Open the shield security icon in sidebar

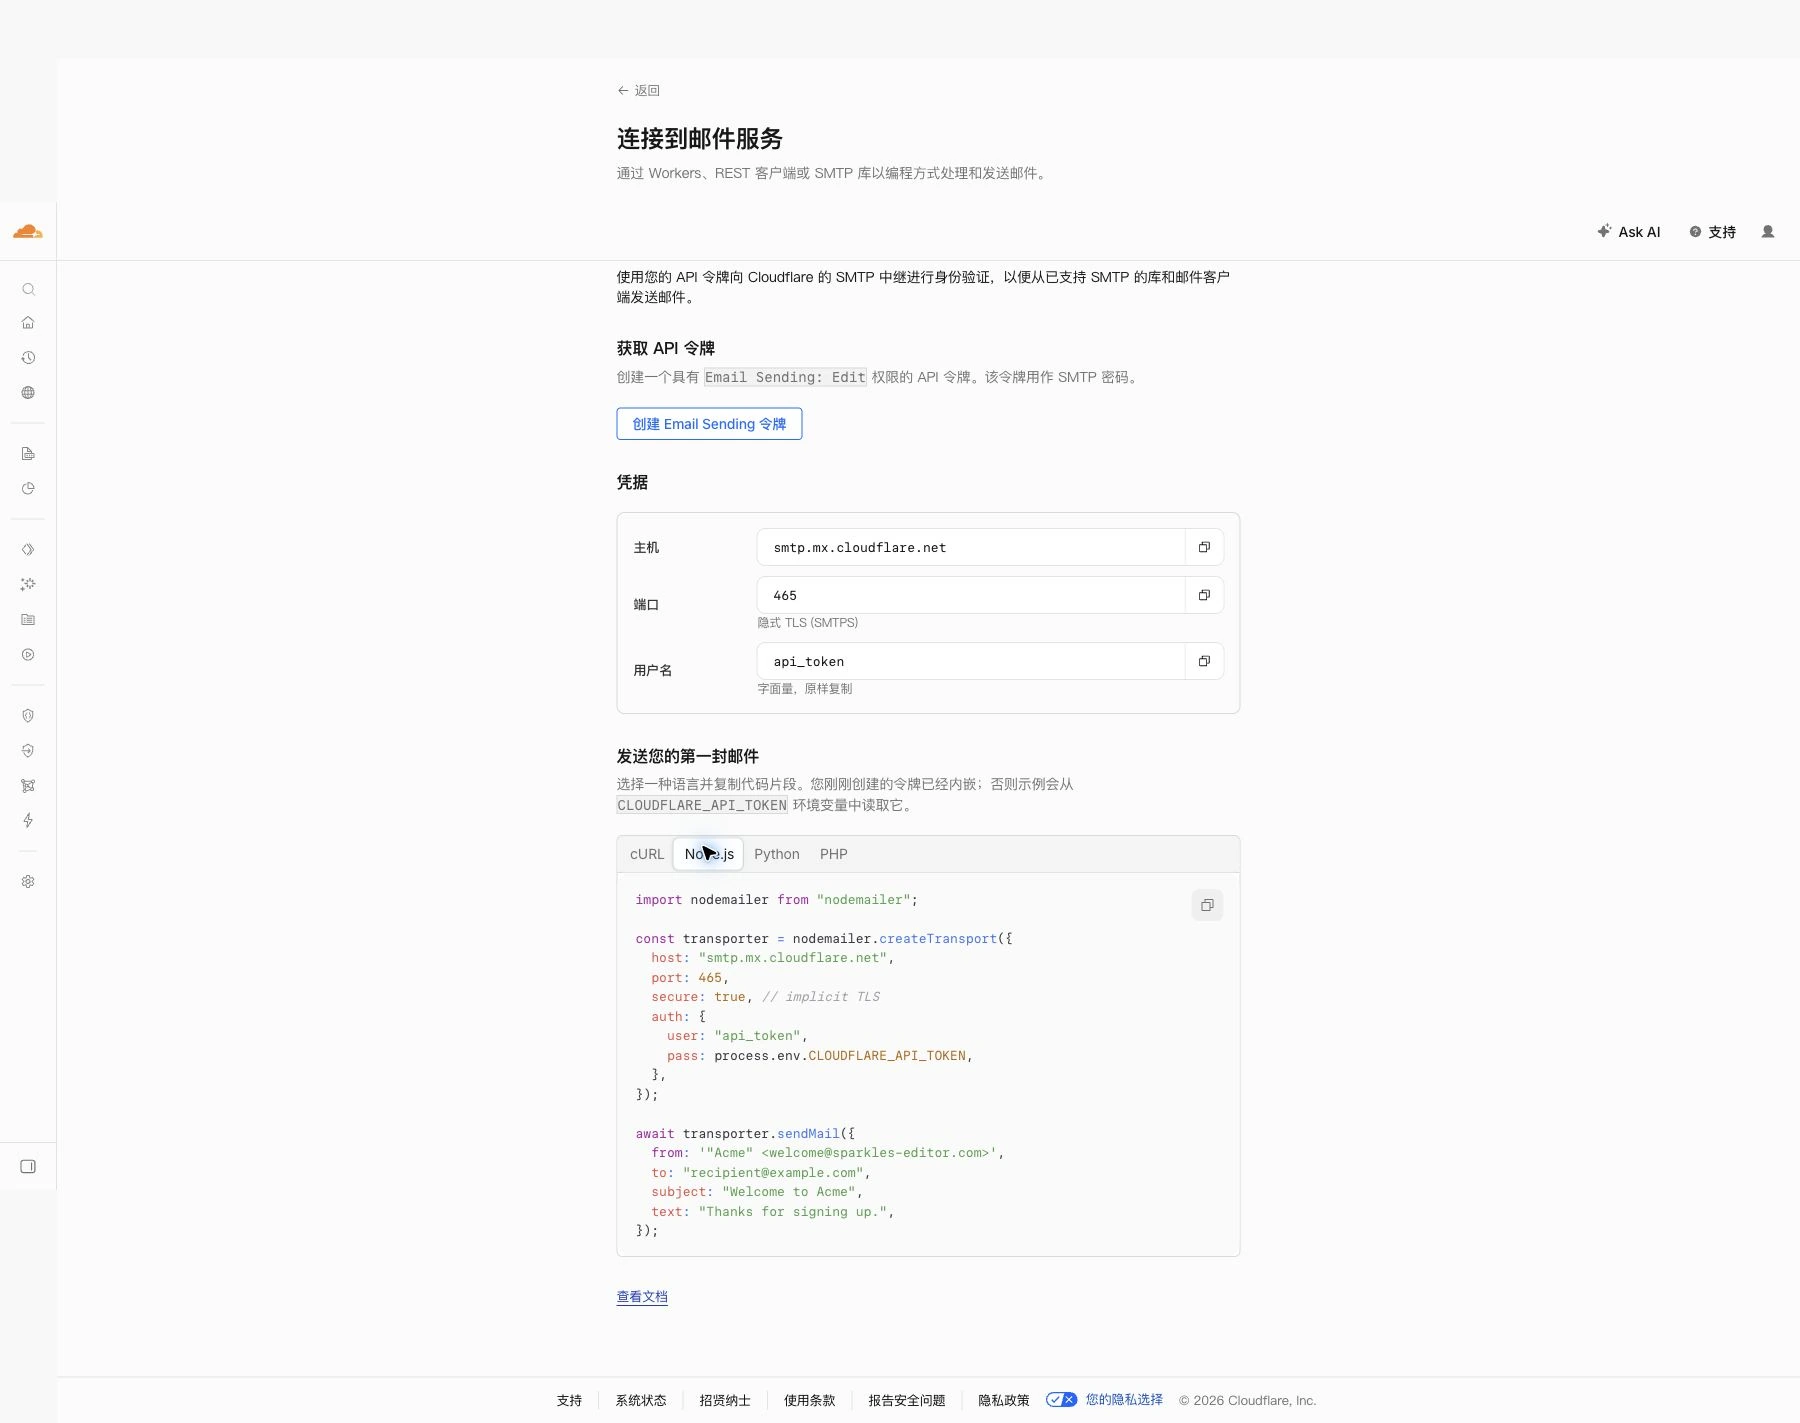tap(28, 715)
